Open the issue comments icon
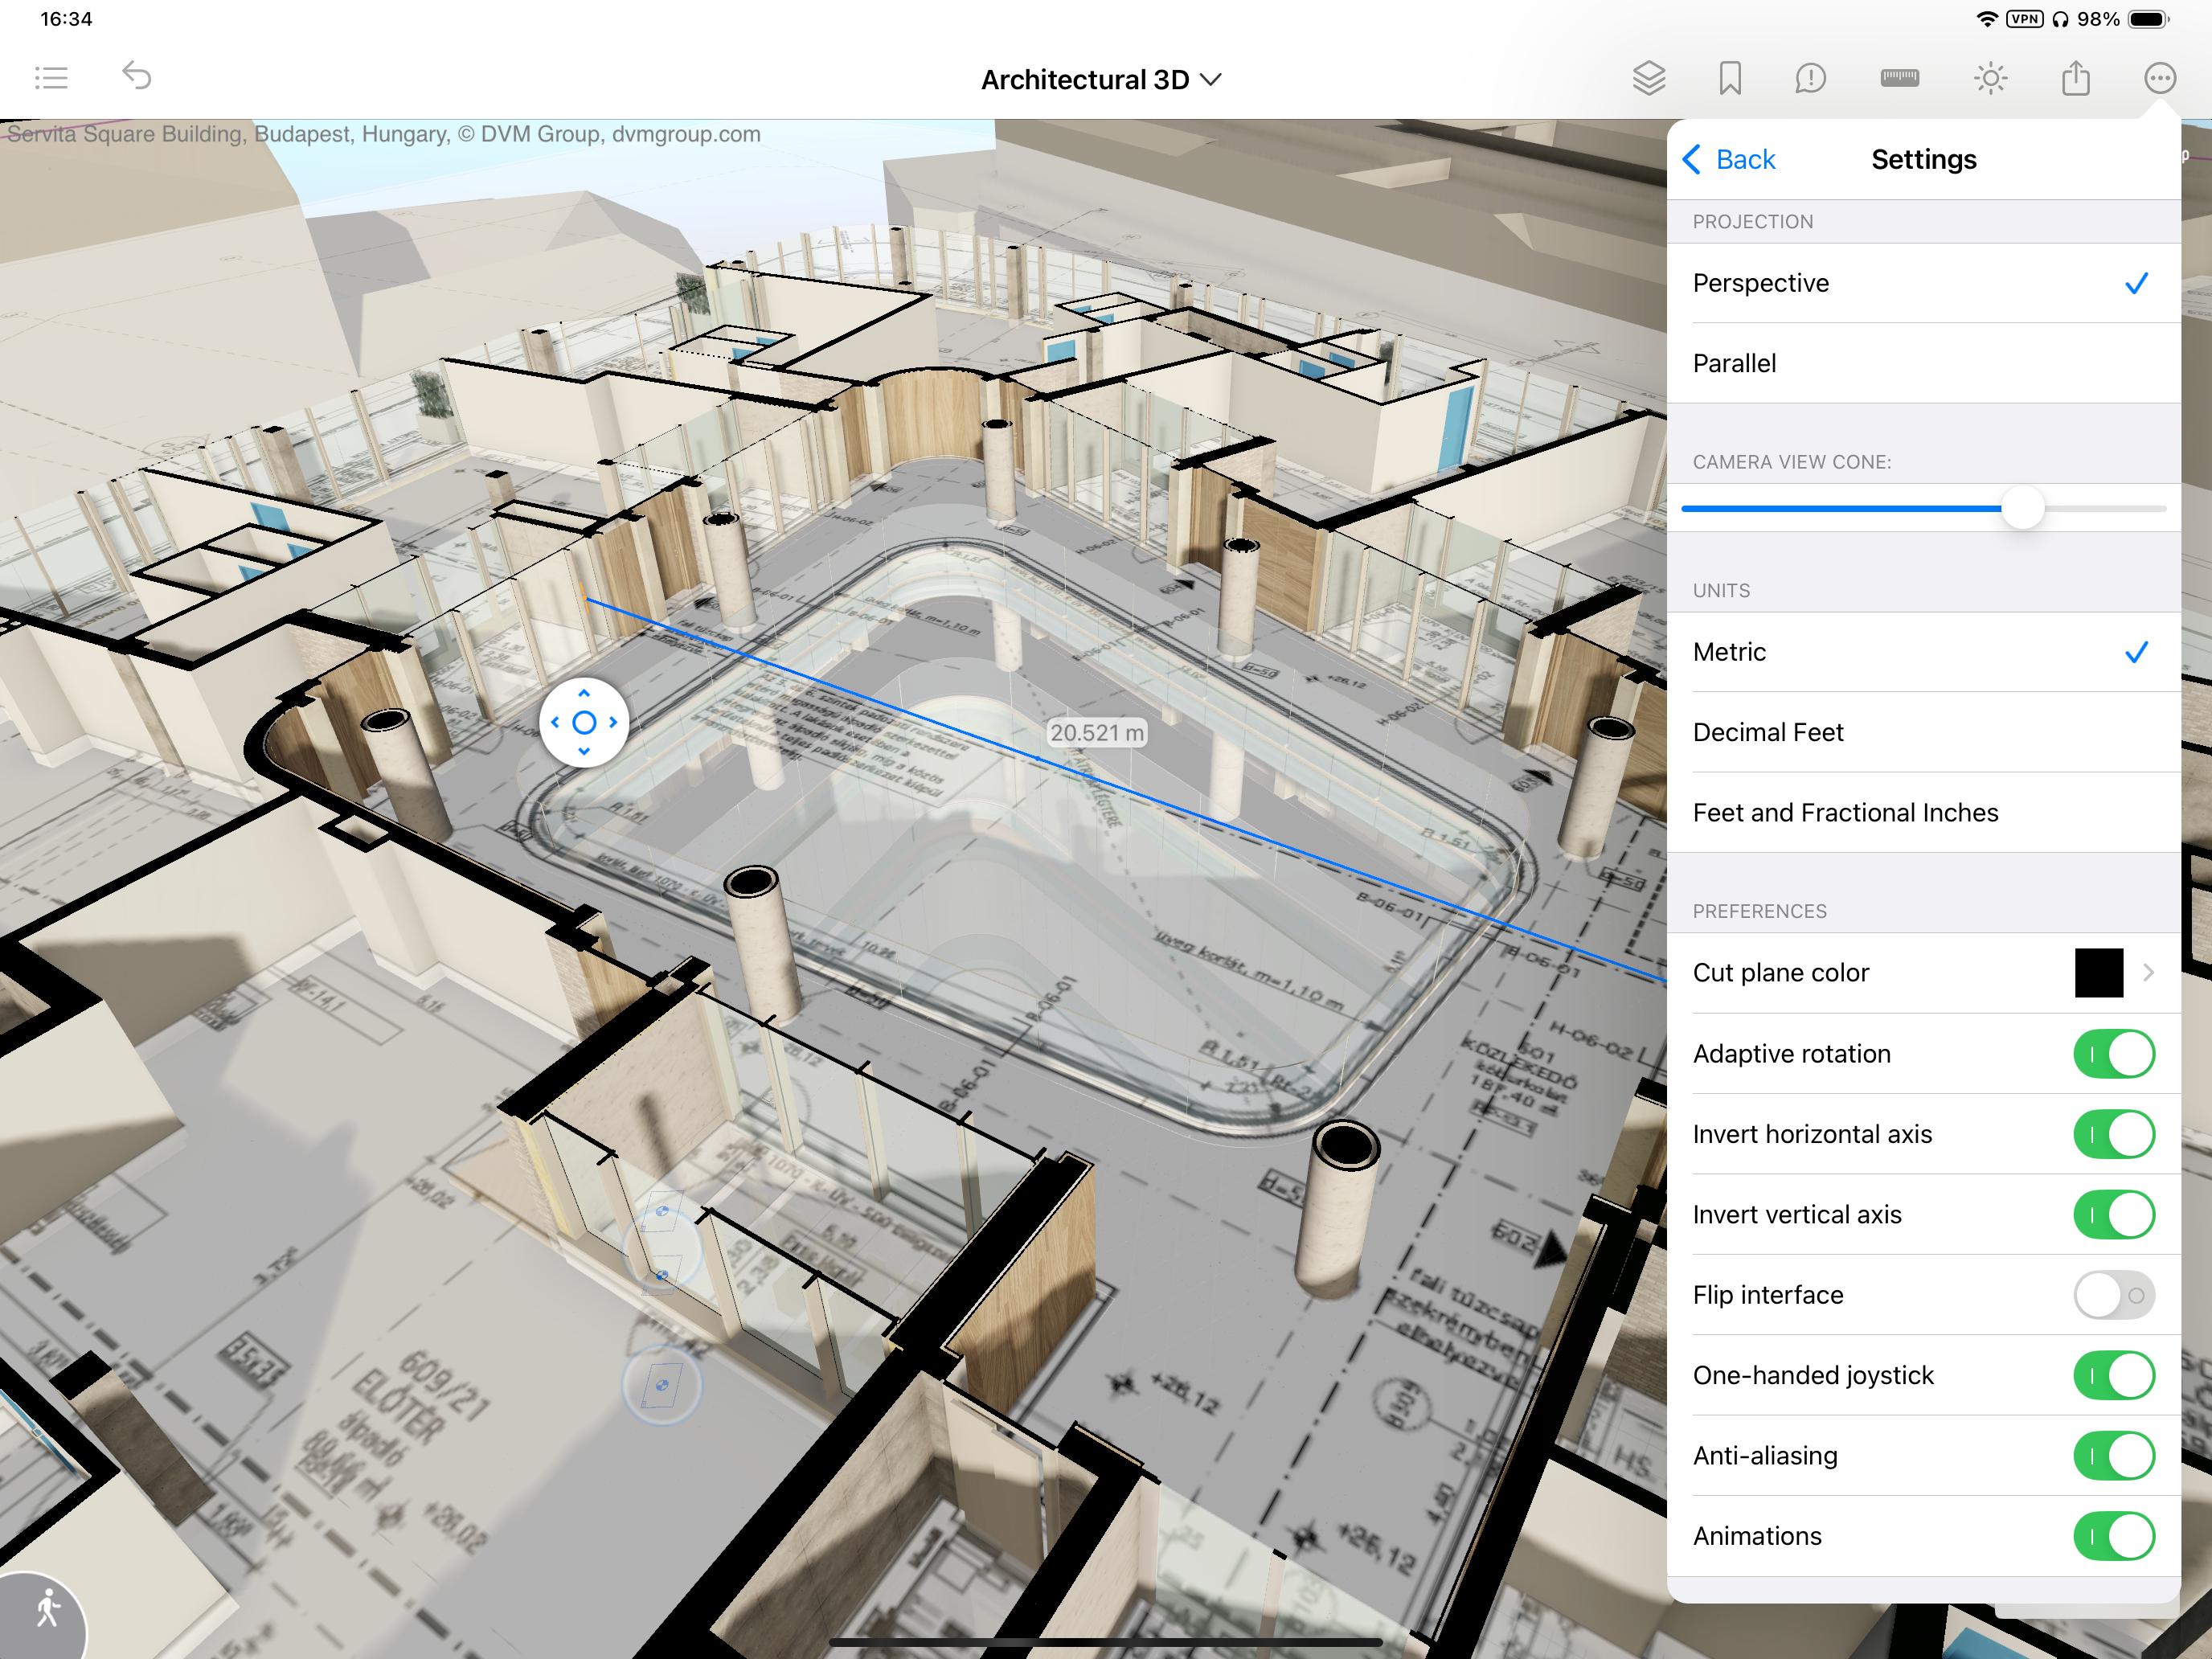The width and height of the screenshot is (2212, 1659). (x=1810, y=78)
